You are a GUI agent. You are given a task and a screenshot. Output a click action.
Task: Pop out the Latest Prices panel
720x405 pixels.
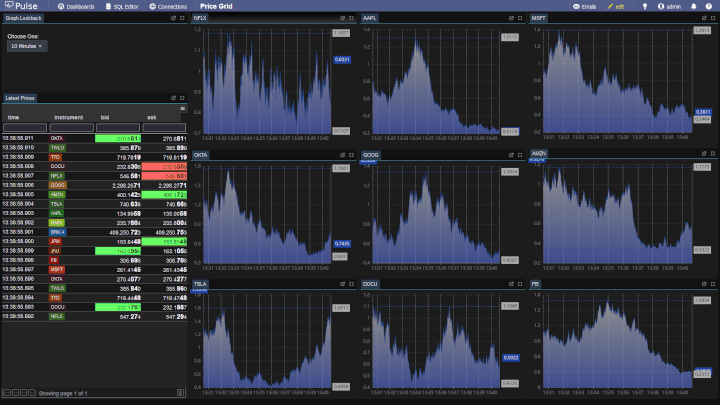pyautogui.click(x=172, y=98)
